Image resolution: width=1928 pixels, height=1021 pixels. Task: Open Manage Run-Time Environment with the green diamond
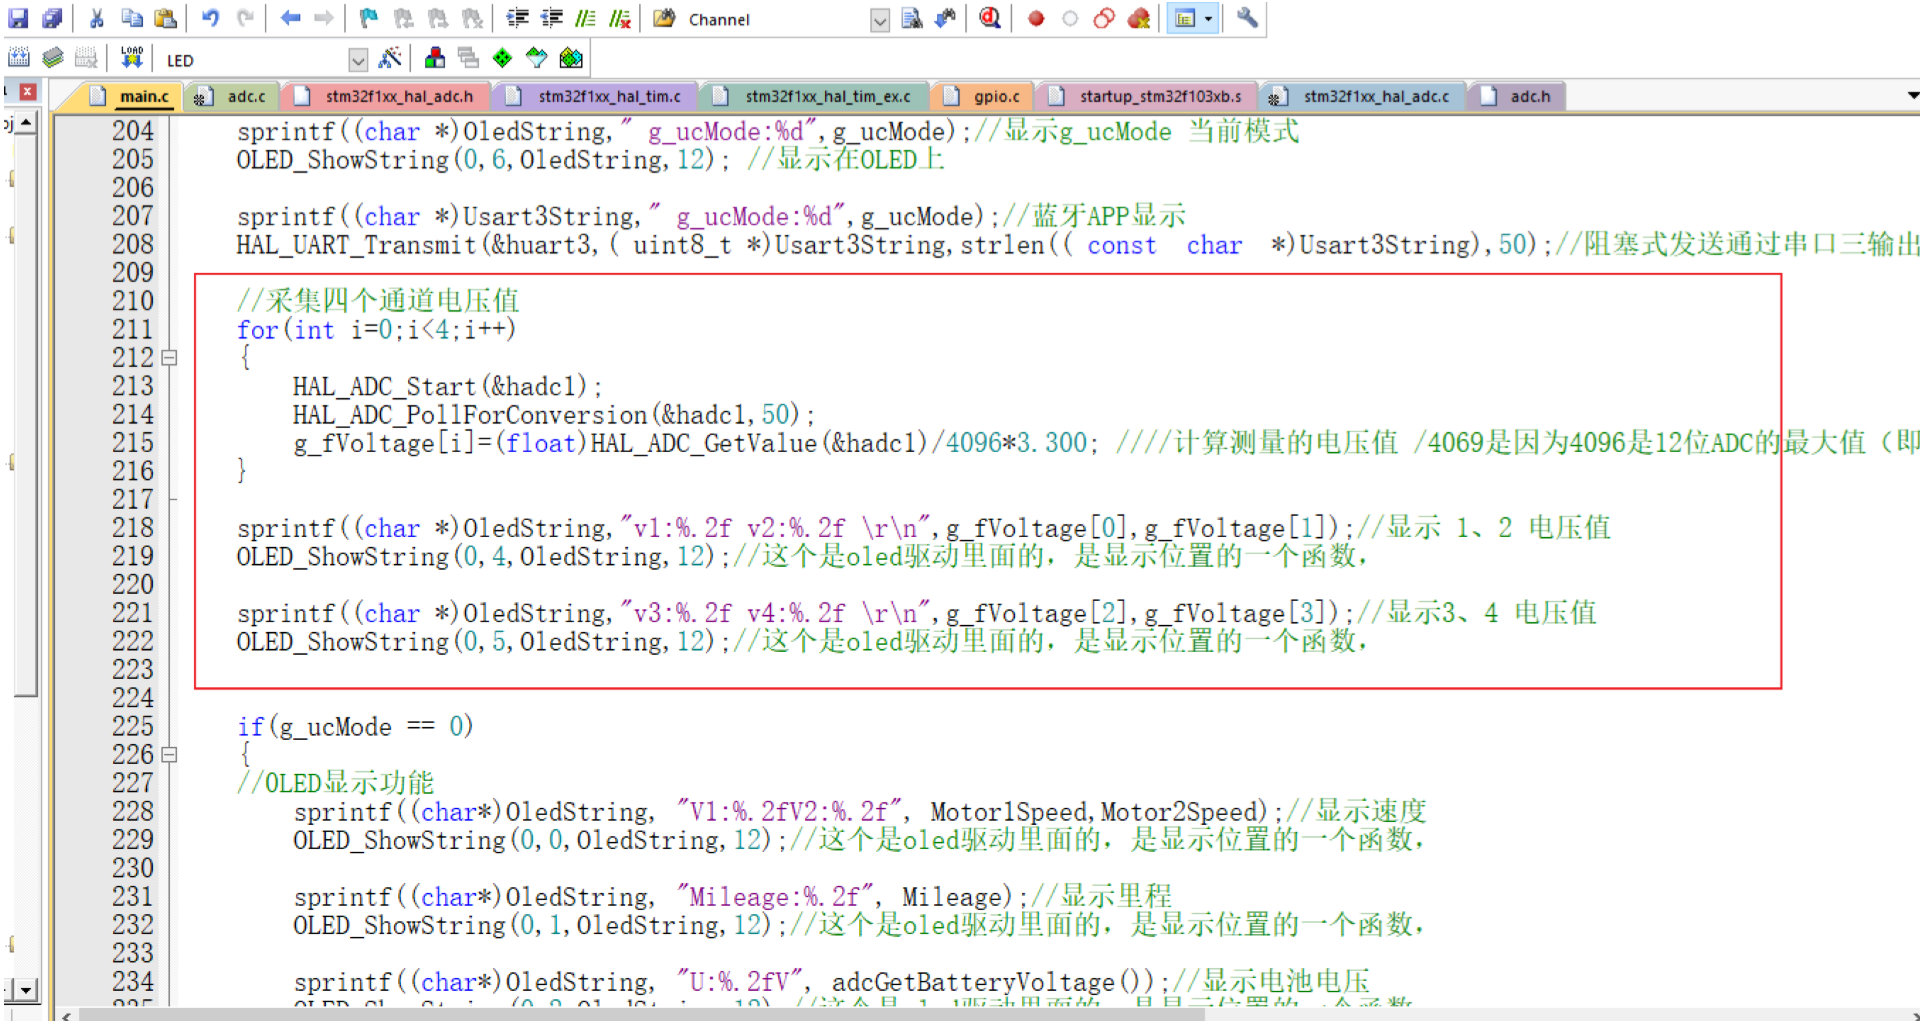click(502, 58)
